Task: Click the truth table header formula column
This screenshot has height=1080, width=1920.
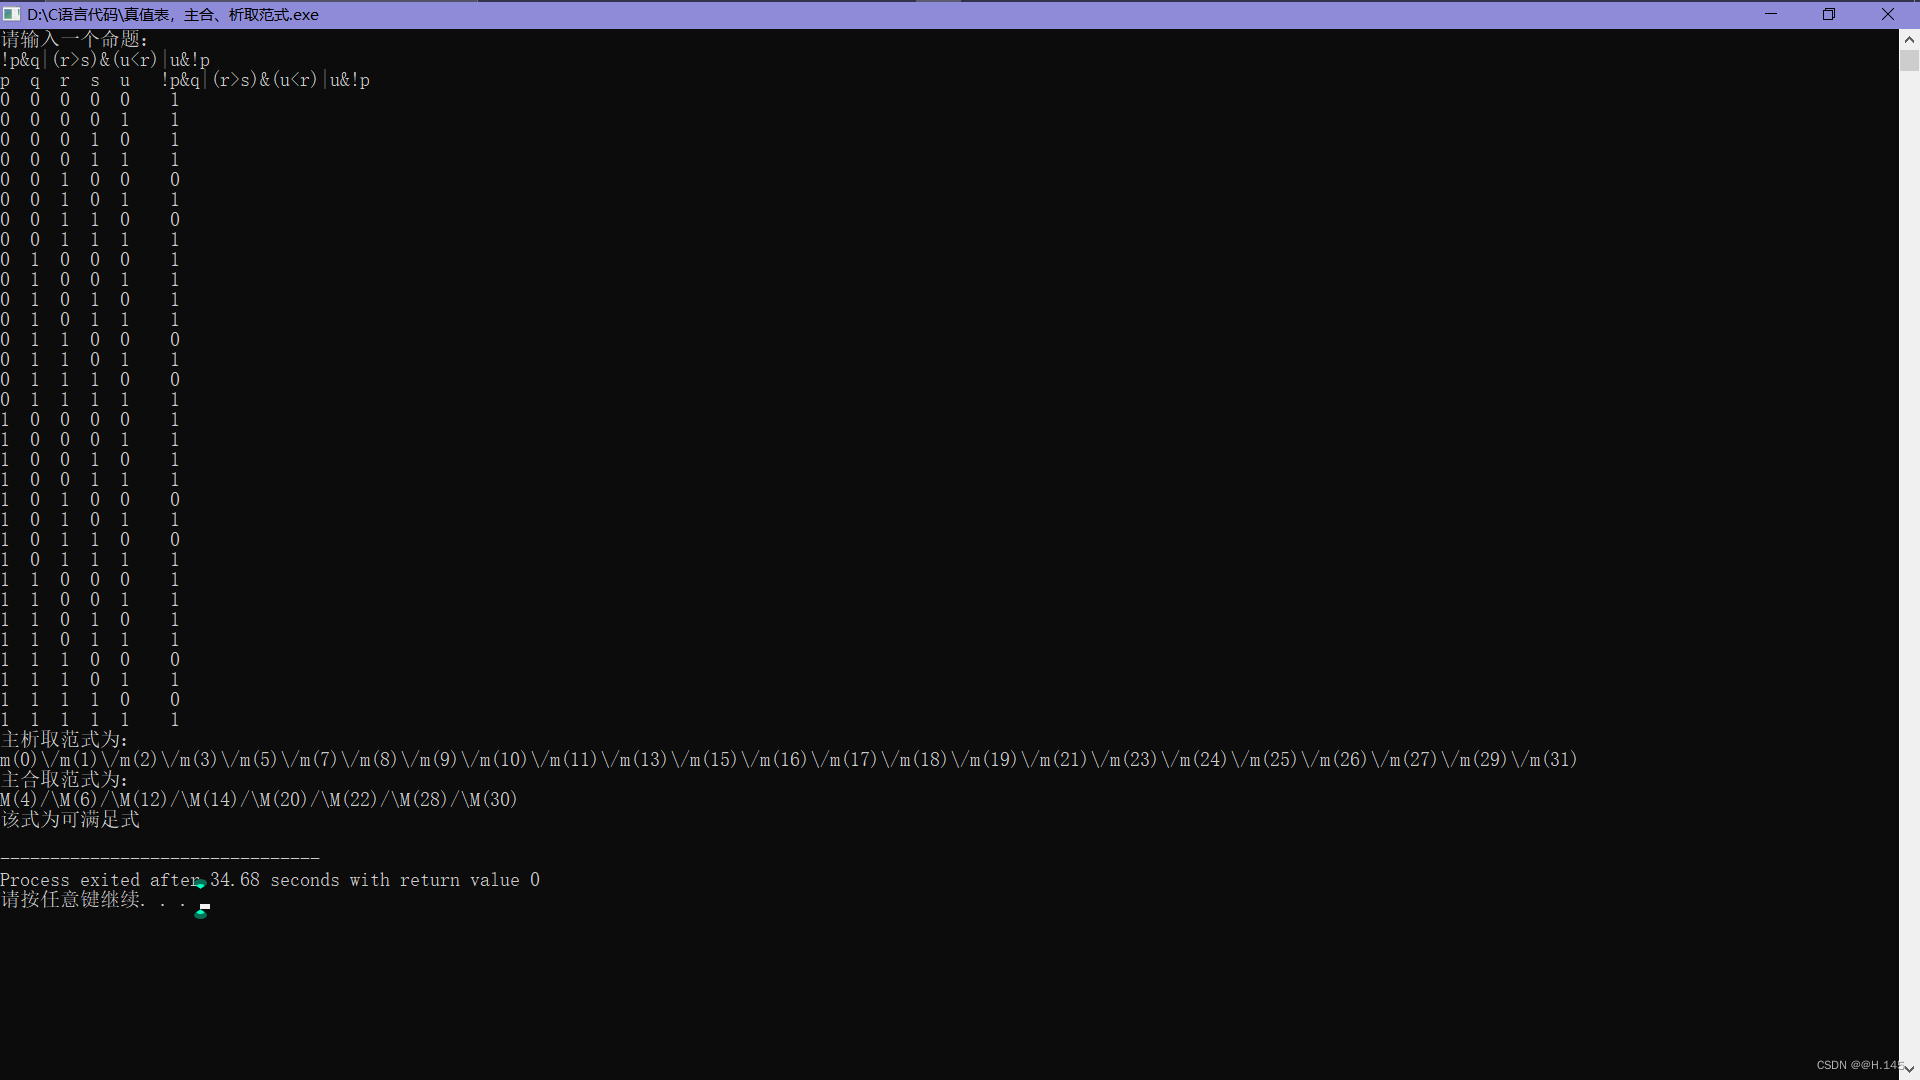Action: [x=265, y=80]
